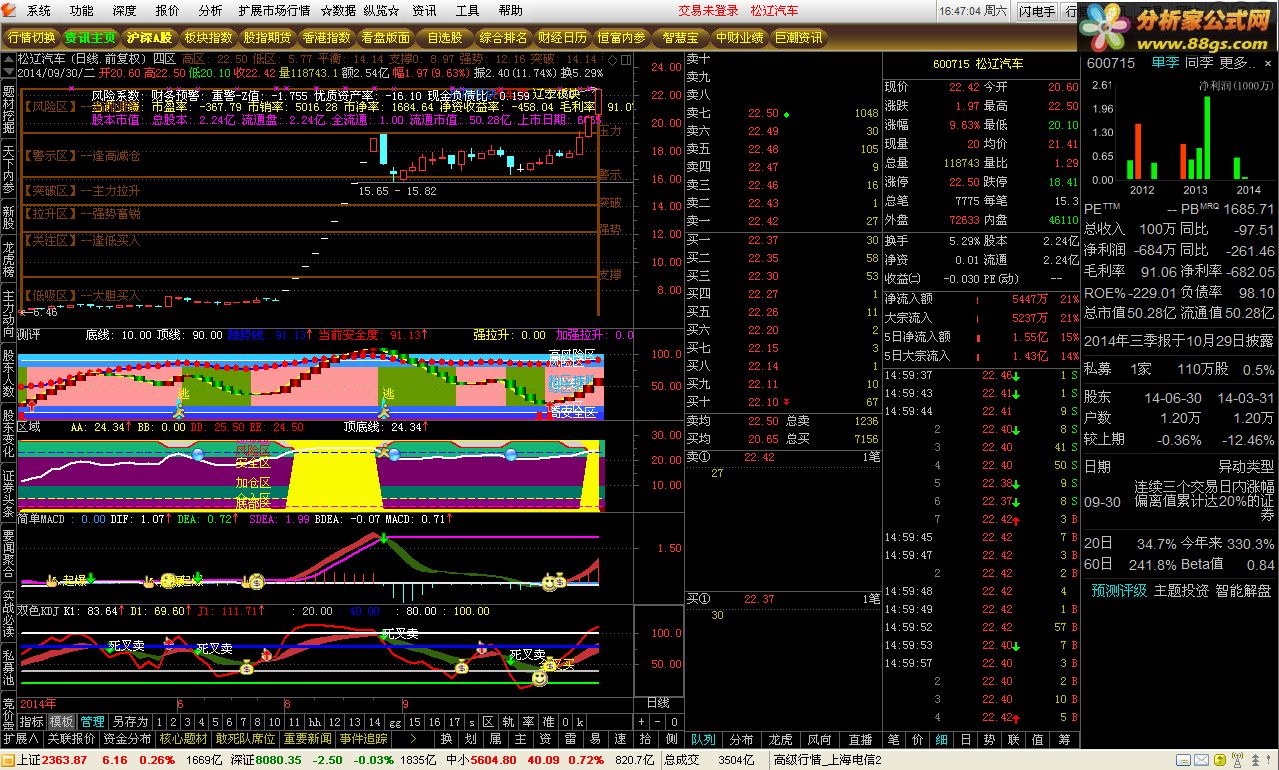The image size is (1279, 770).
Task: Switch to 指标 mode
Action: tap(31, 721)
